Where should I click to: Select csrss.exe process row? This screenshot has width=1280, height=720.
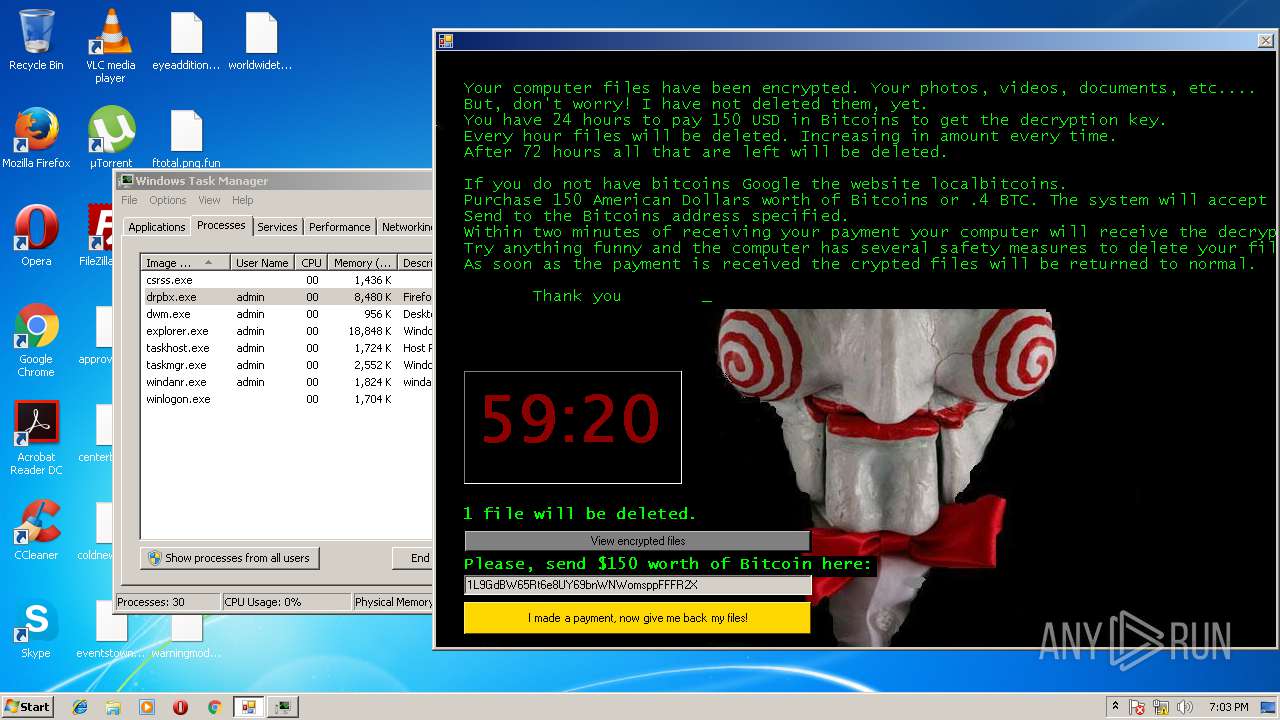[x=286, y=280]
